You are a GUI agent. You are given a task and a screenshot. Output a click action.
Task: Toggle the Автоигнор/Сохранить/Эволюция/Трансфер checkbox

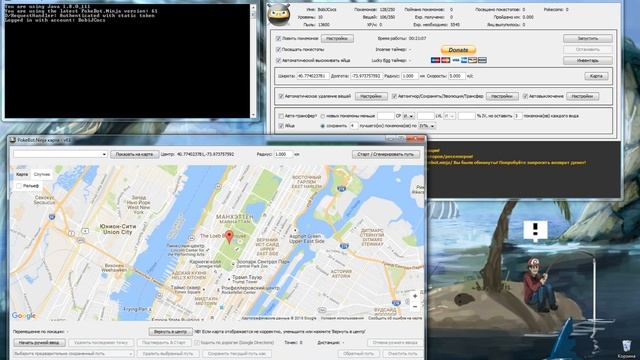(394, 96)
